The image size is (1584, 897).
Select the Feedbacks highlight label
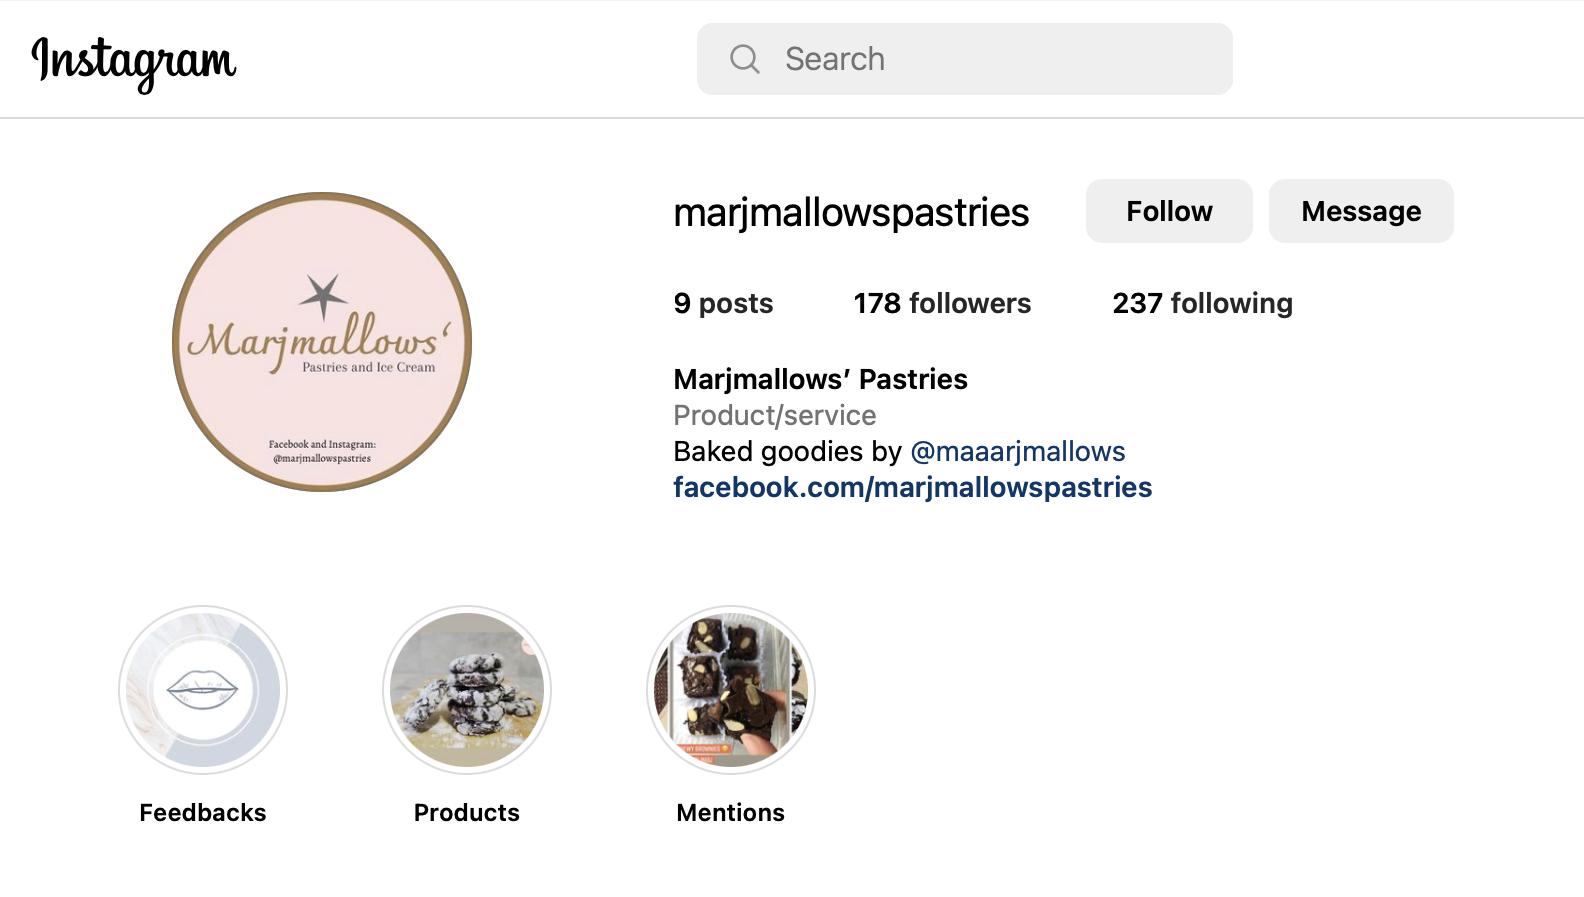(203, 812)
